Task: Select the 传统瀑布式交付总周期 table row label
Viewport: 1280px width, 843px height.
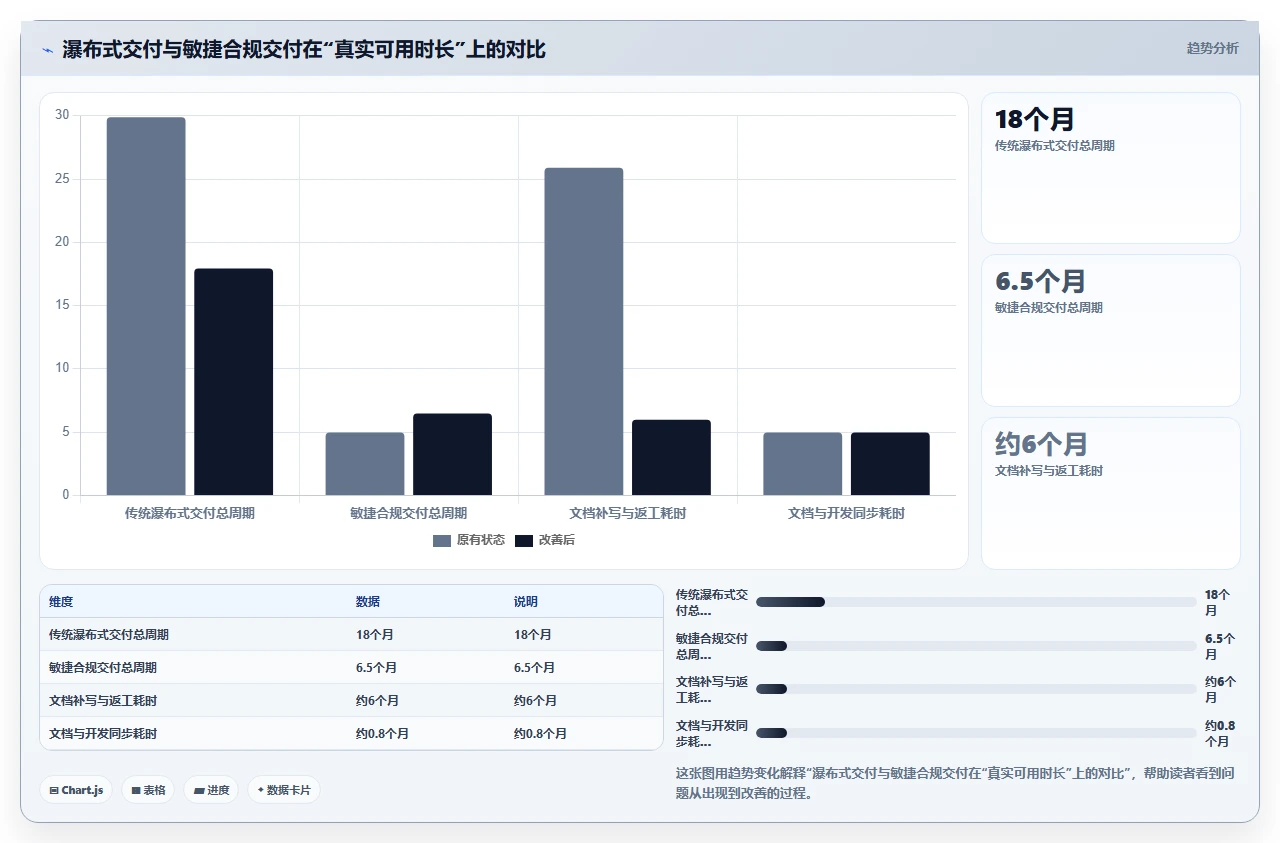Action: [109, 635]
